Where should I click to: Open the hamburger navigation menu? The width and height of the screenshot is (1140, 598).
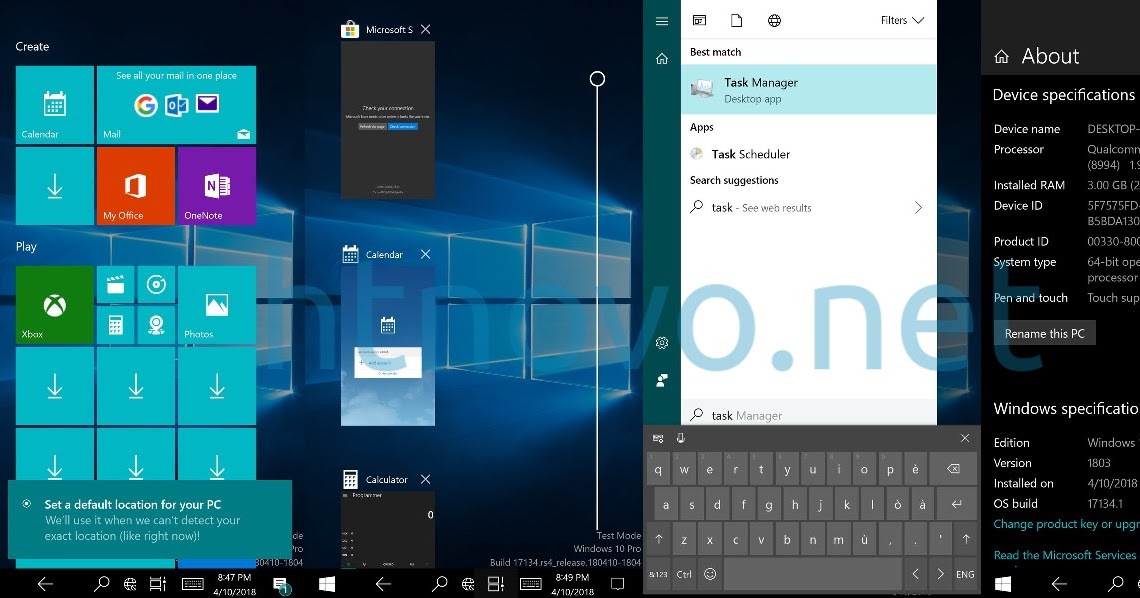661,20
